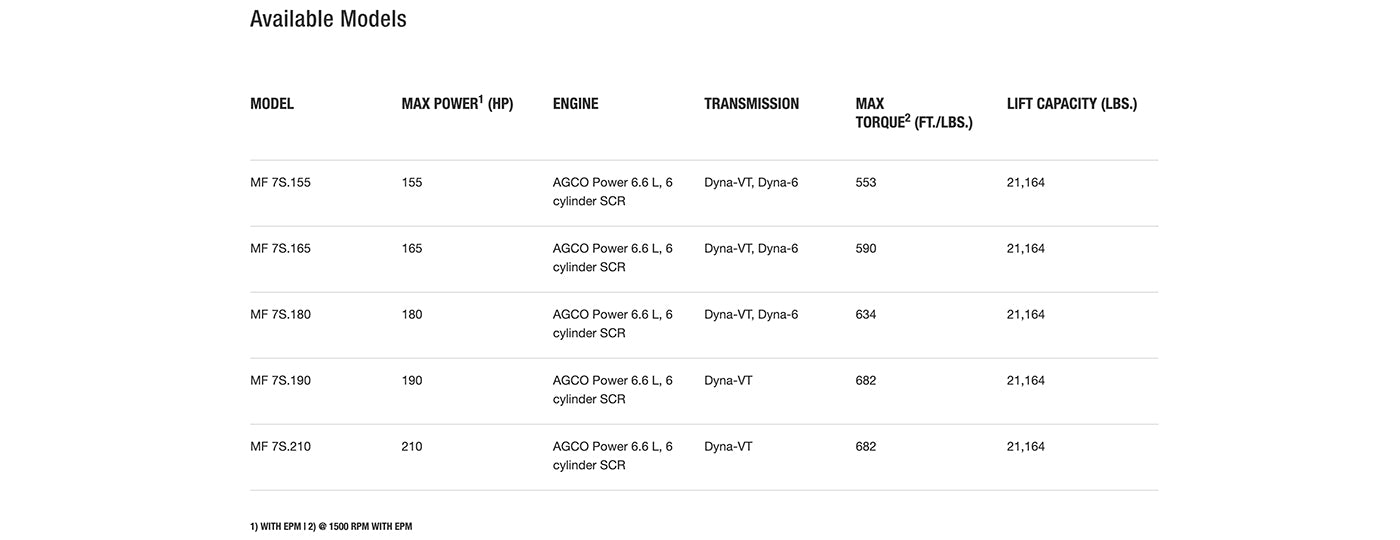The height and width of the screenshot is (540, 1400).
Task: Select the MF 7S.155 model cell
Action: [280, 183]
